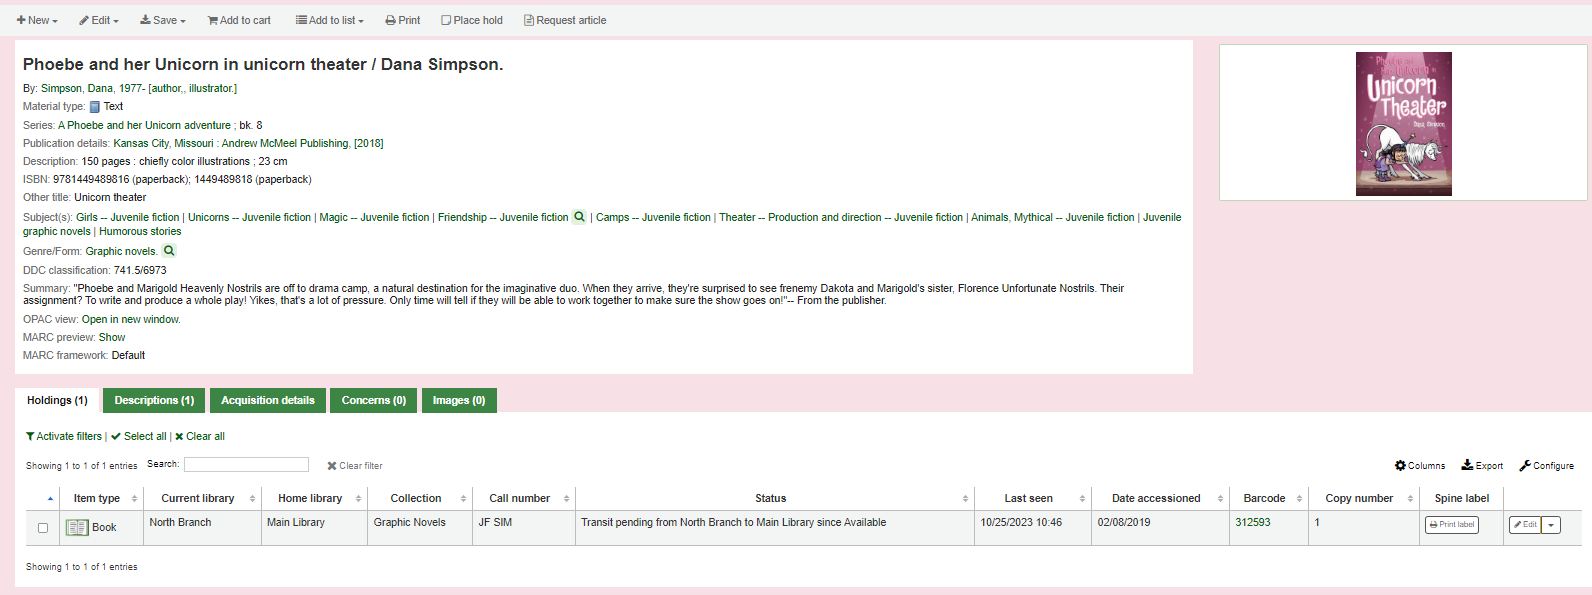Switch to Descriptions (1) tab
The height and width of the screenshot is (595, 1592).
(154, 400)
